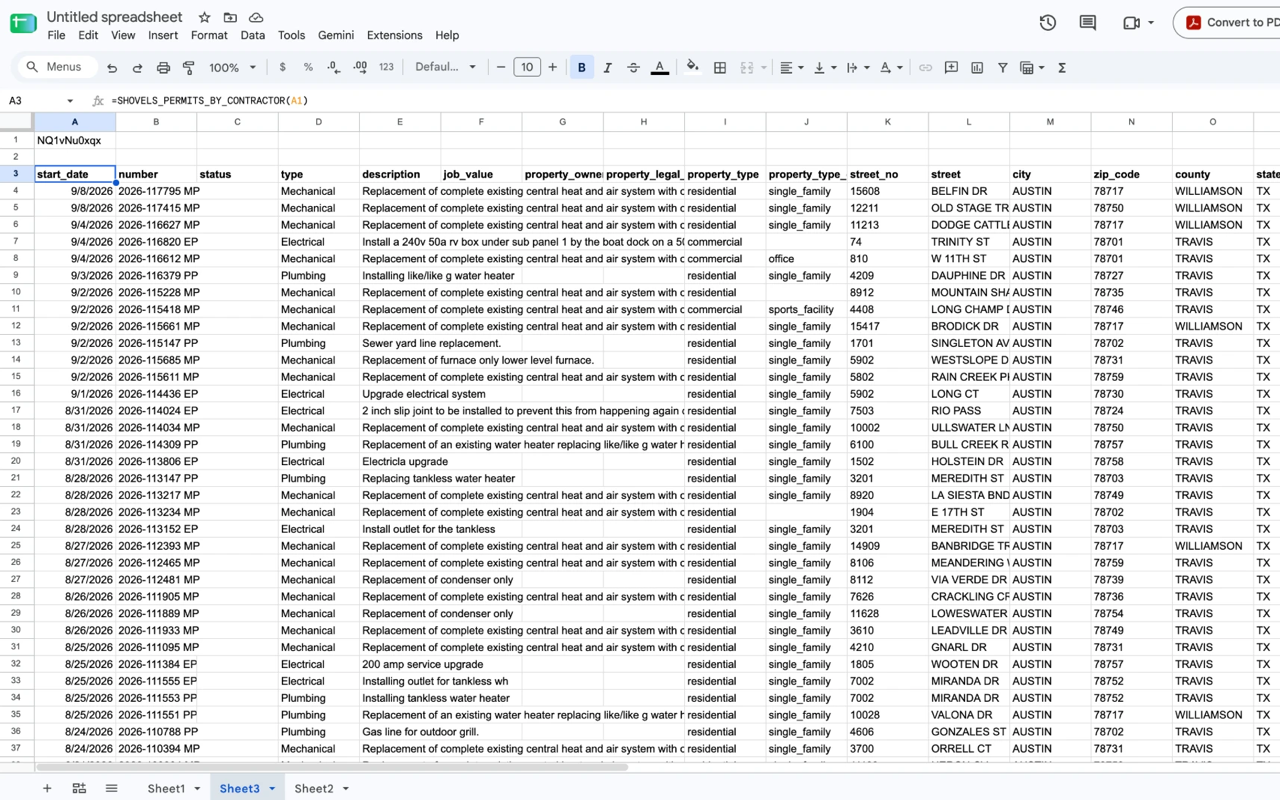This screenshot has width=1280, height=800.
Task: Open zoom 100% dropdown
Action: [x=232, y=68]
